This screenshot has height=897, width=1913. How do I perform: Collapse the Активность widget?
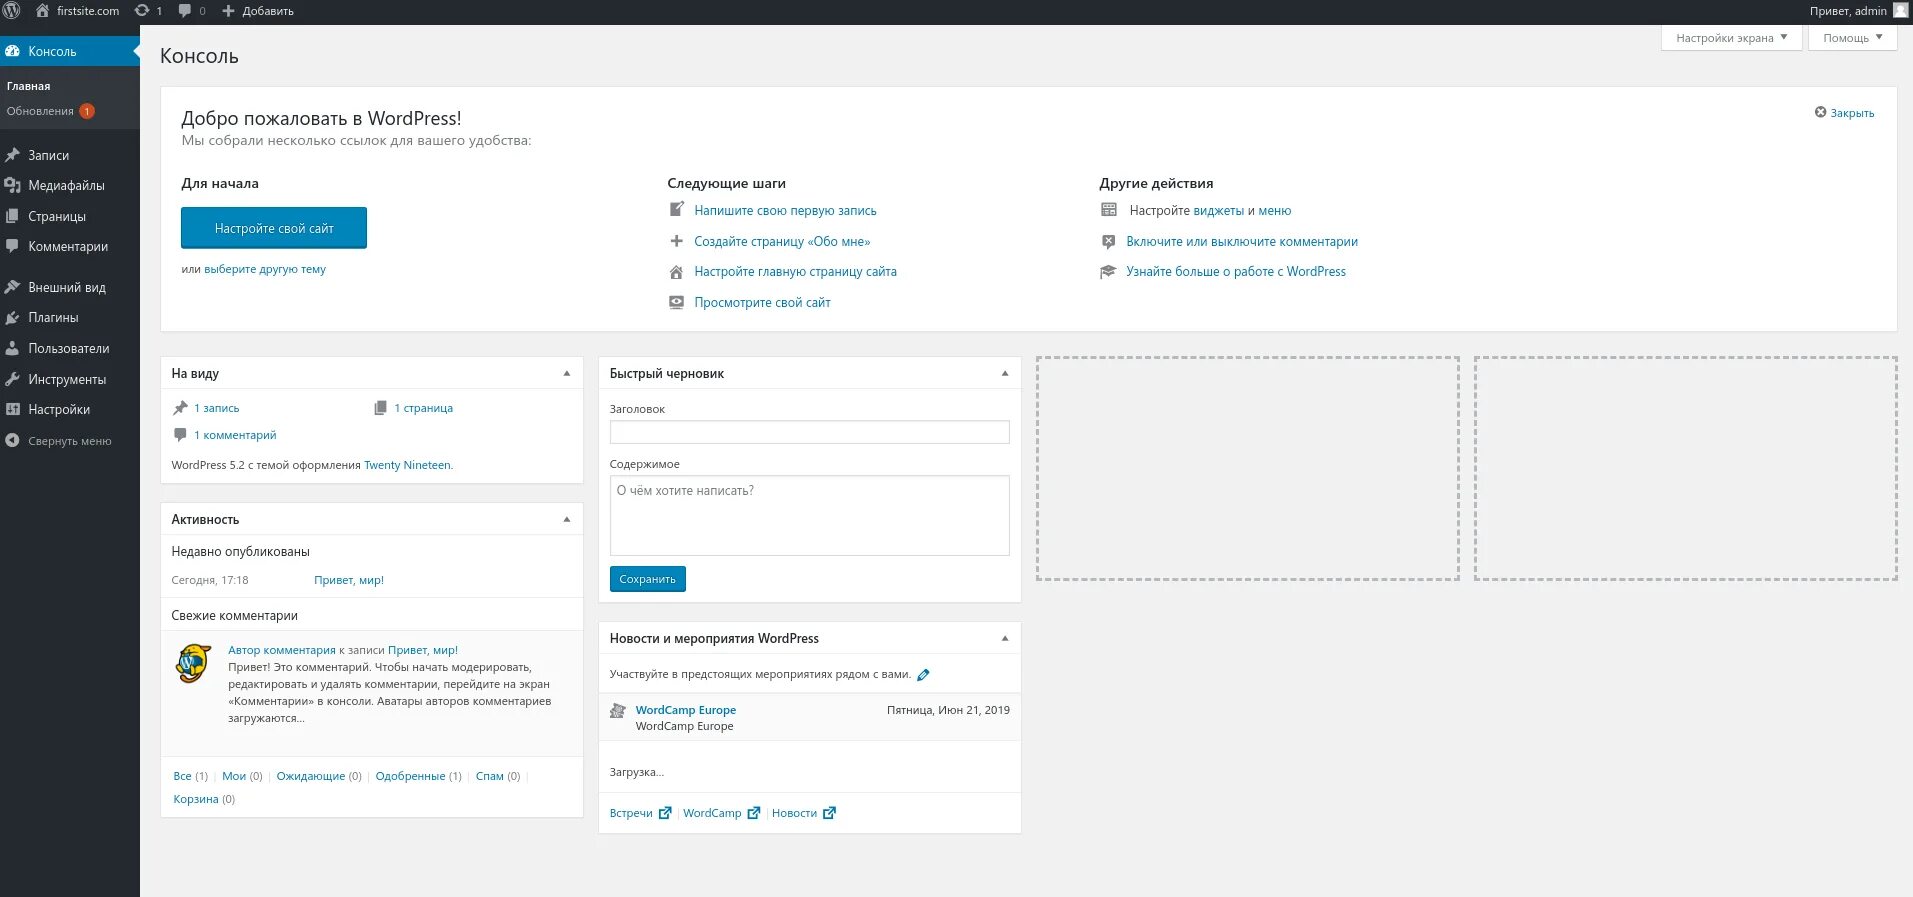tap(567, 519)
